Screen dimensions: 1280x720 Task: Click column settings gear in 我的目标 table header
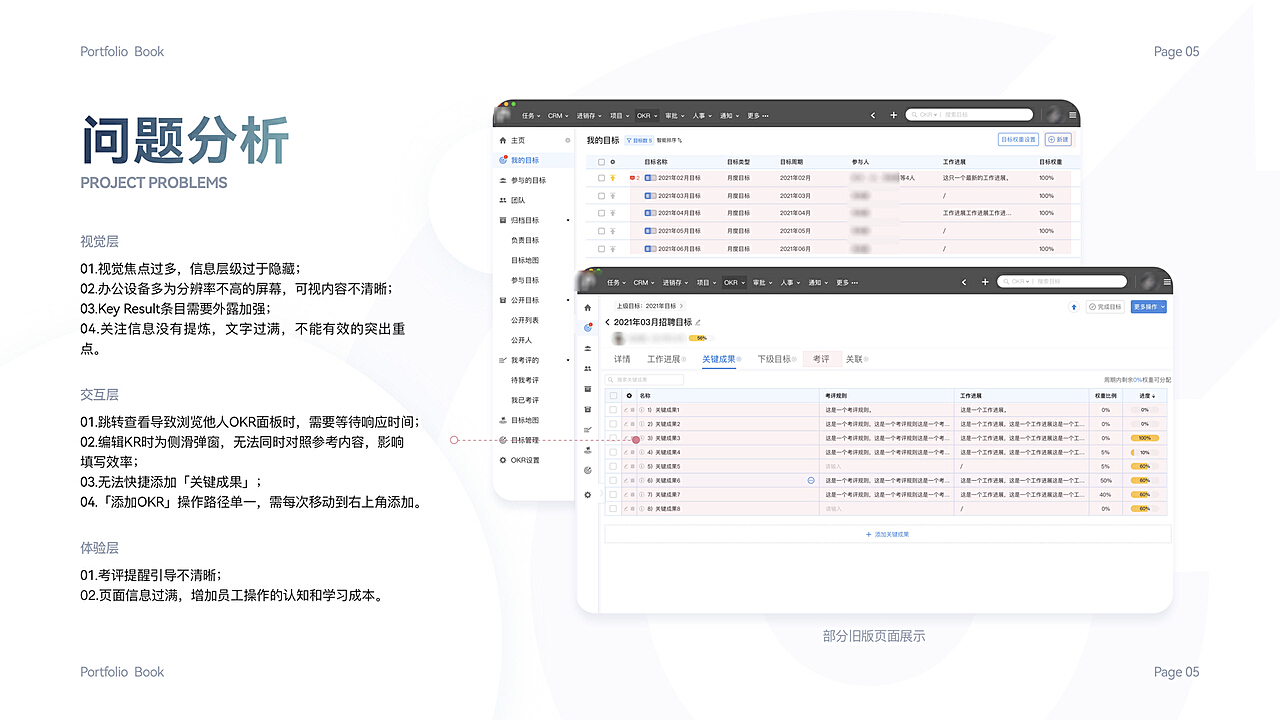point(613,161)
